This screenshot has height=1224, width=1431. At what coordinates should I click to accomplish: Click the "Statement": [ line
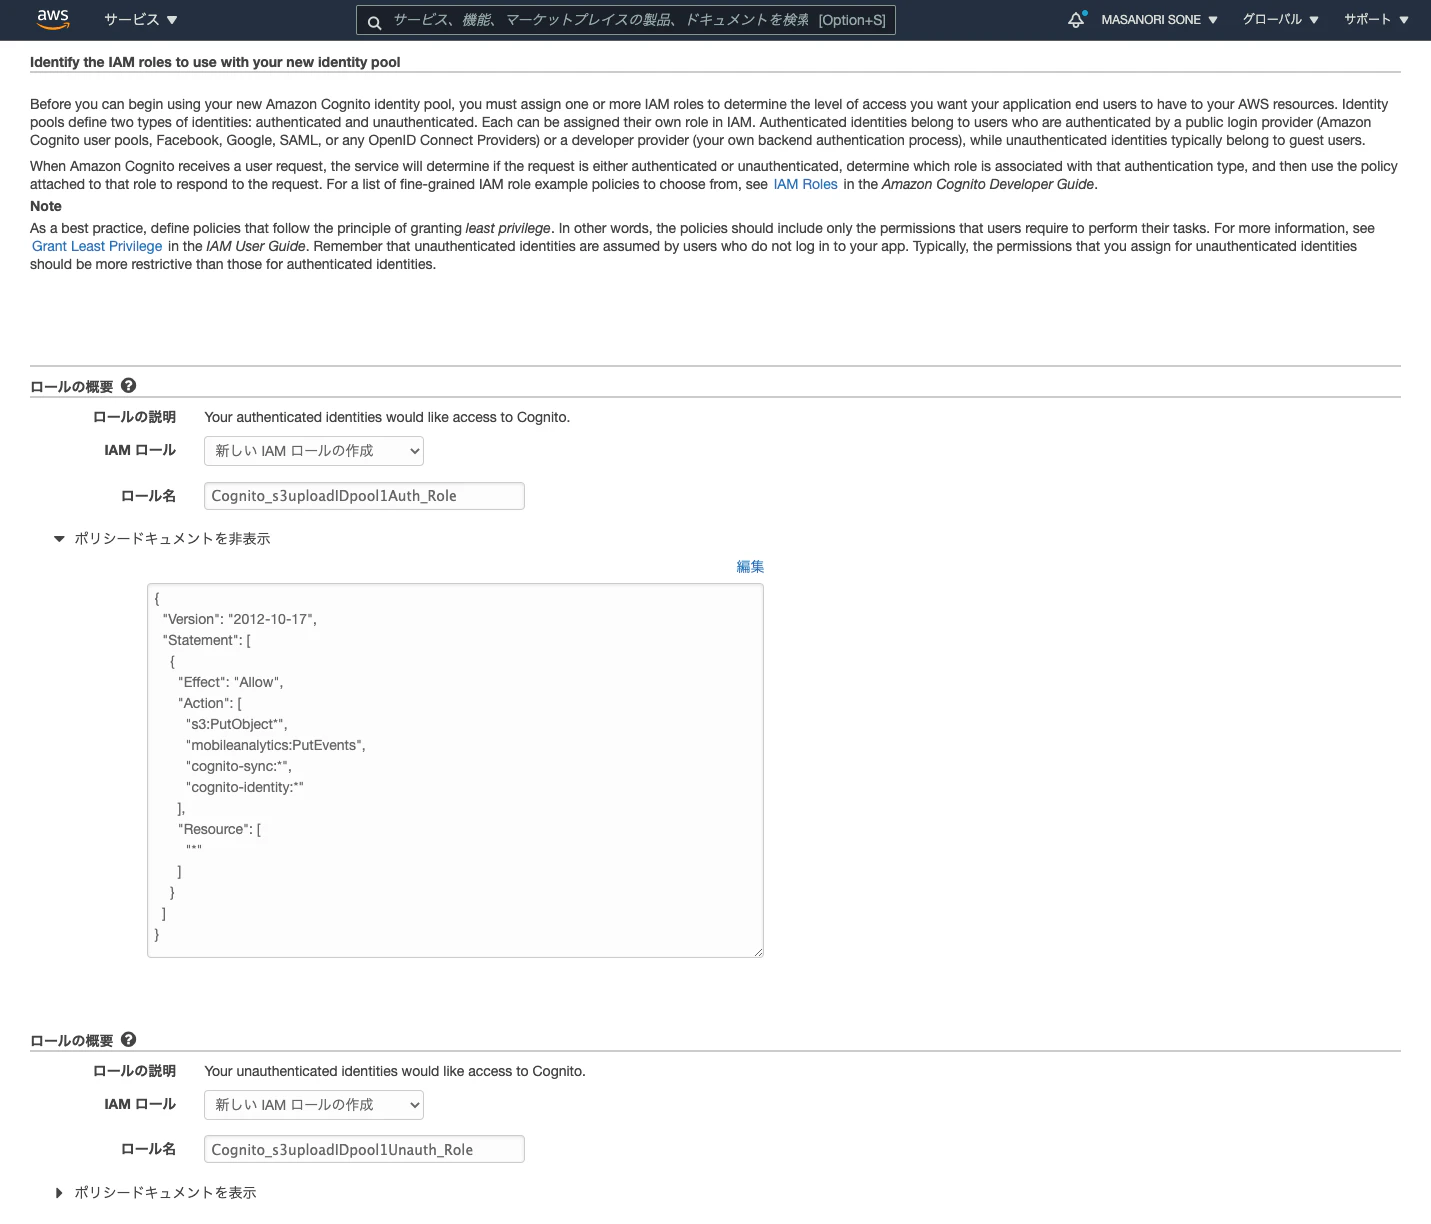point(207,640)
